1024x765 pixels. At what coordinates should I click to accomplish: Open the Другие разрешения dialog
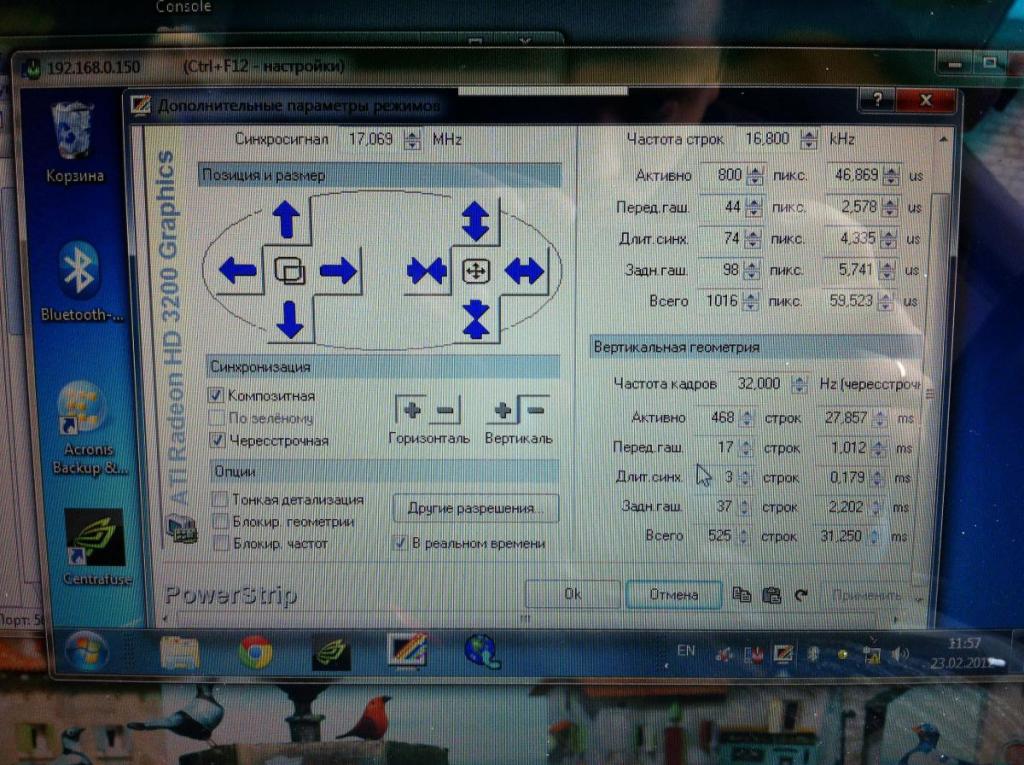click(475, 508)
